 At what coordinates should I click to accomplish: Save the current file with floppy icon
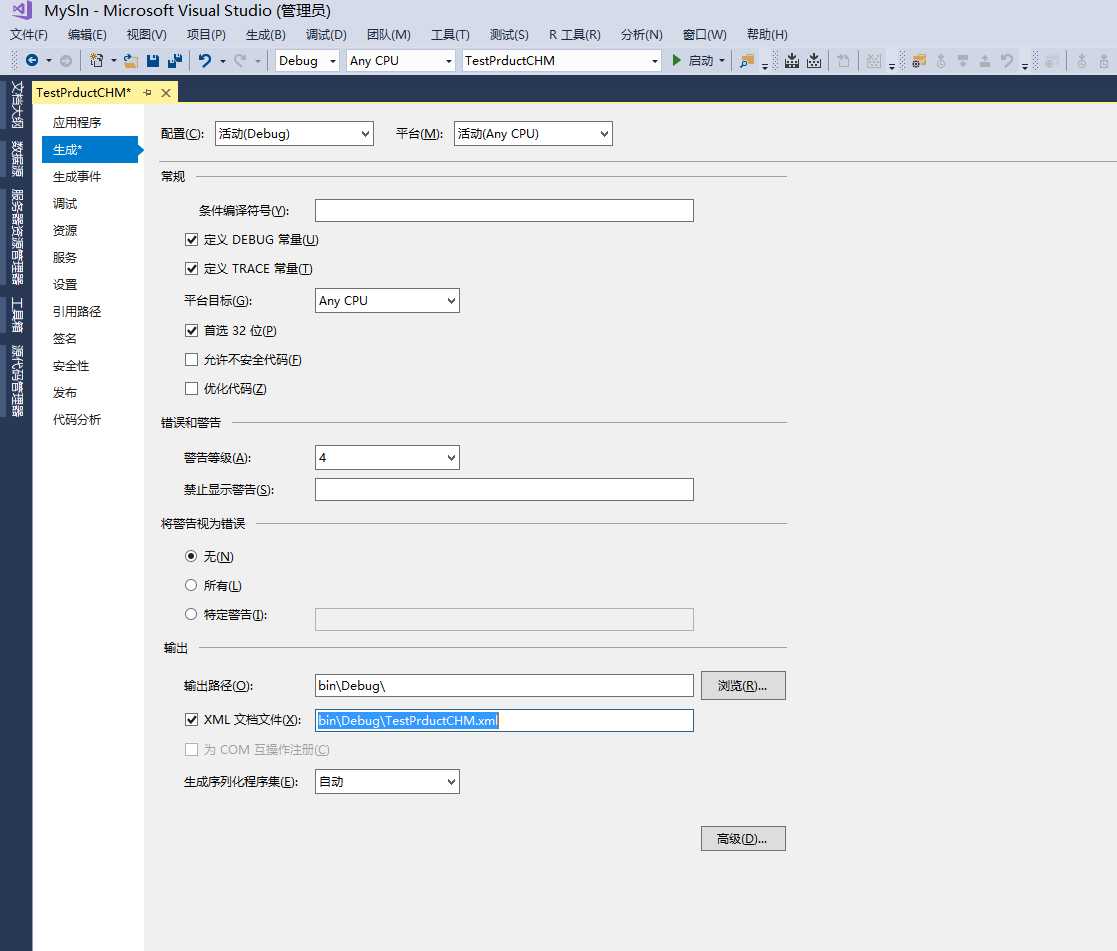pyautogui.click(x=152, y=61)
